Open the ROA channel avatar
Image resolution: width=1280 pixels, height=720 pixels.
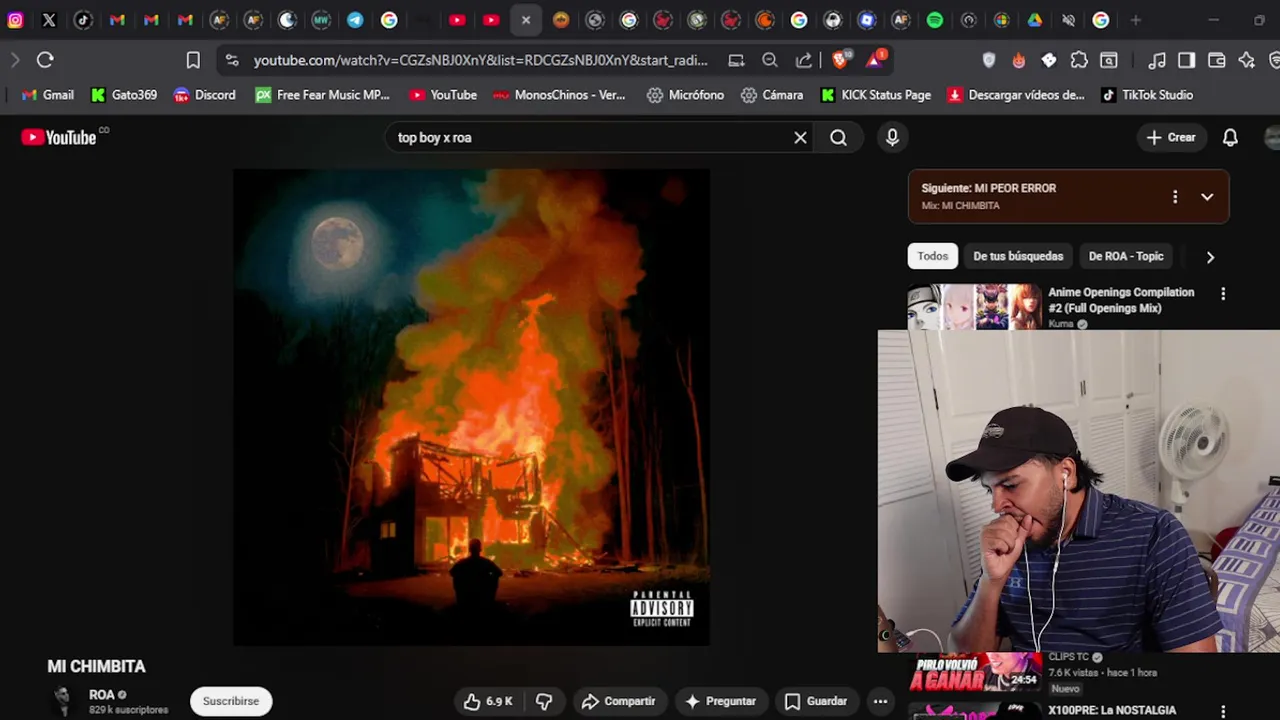pos(63,701)
